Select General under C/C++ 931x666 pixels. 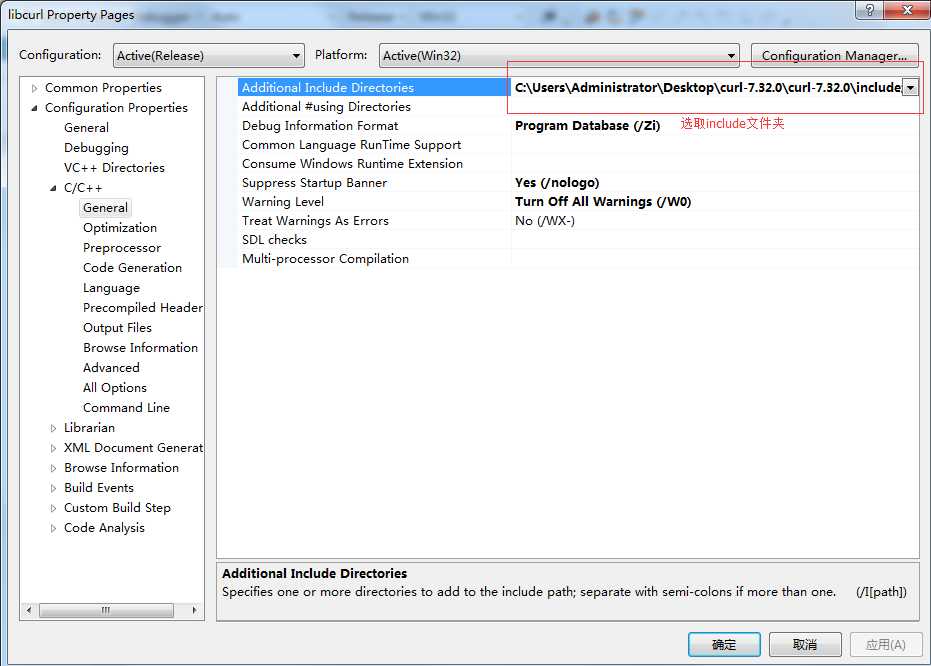(x=105, y=208)
